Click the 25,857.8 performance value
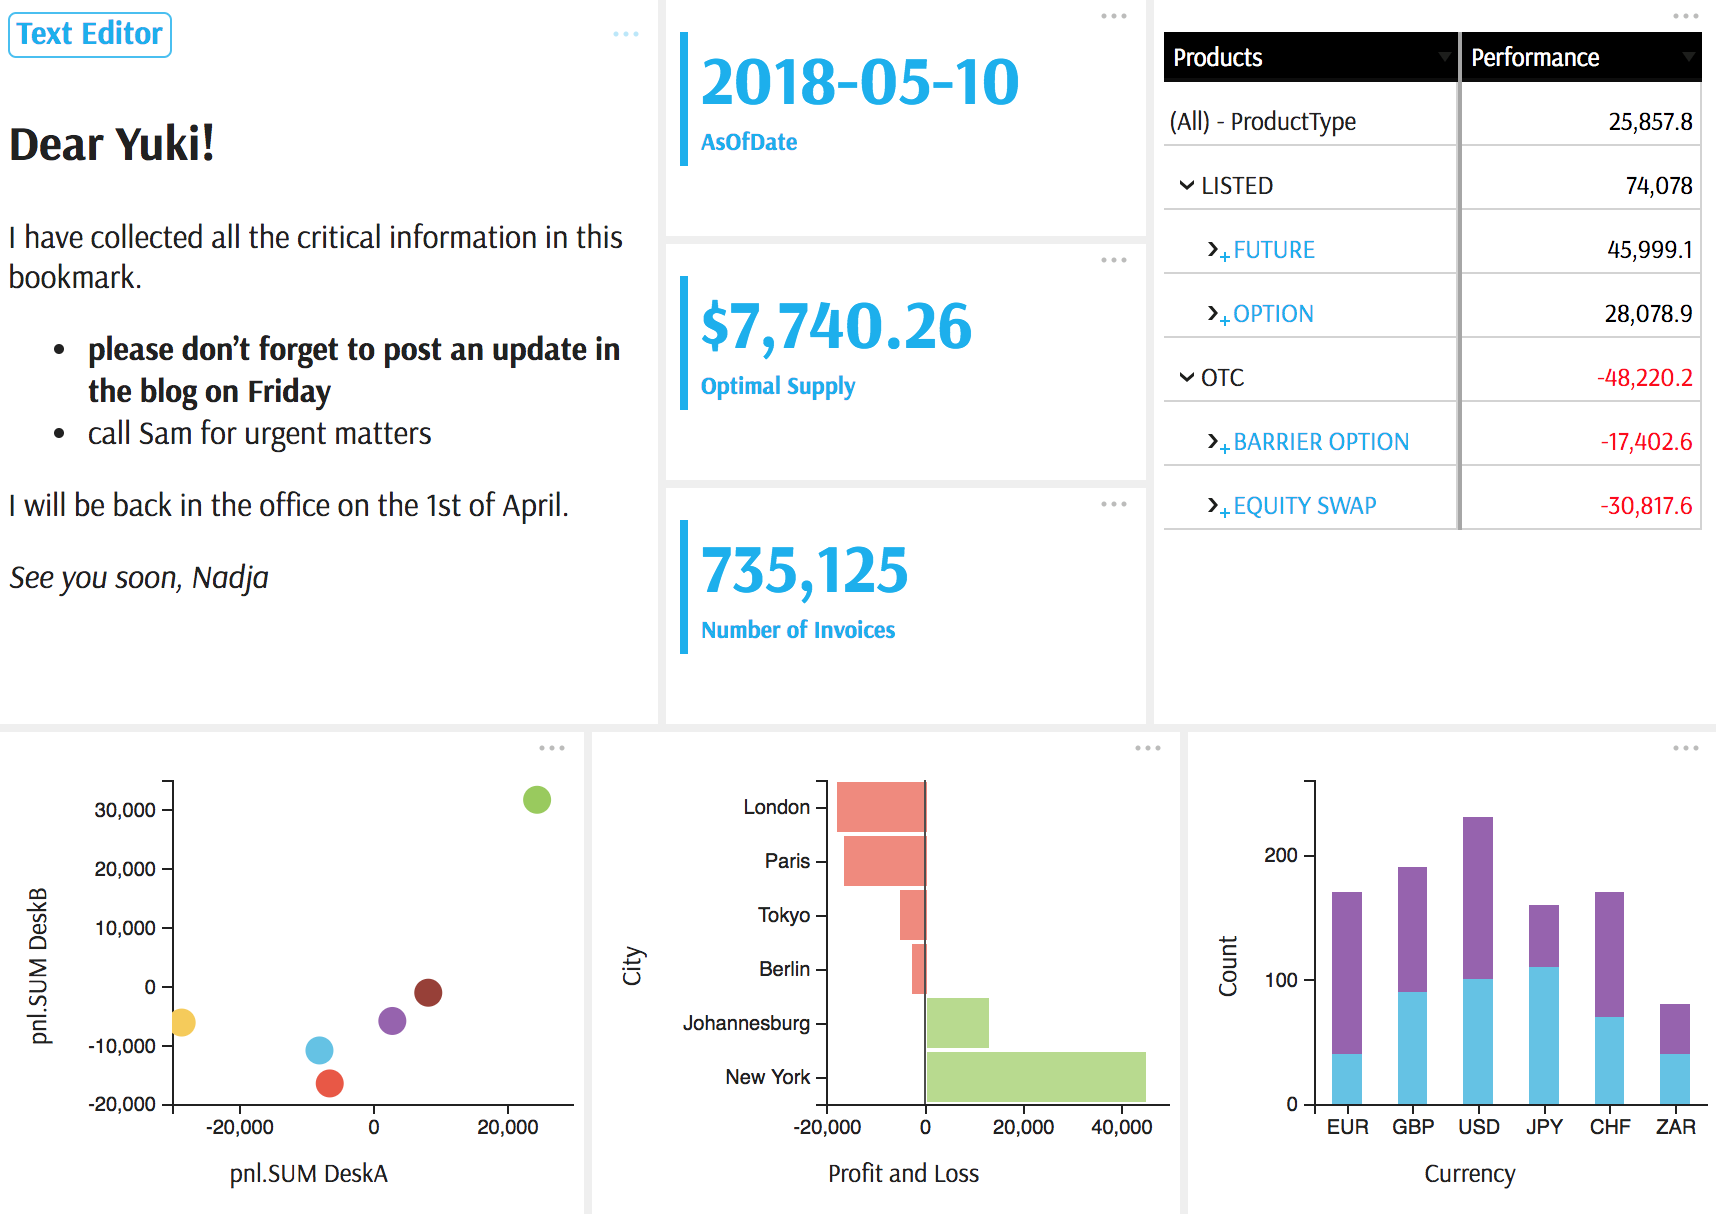 click(1650, 122)
